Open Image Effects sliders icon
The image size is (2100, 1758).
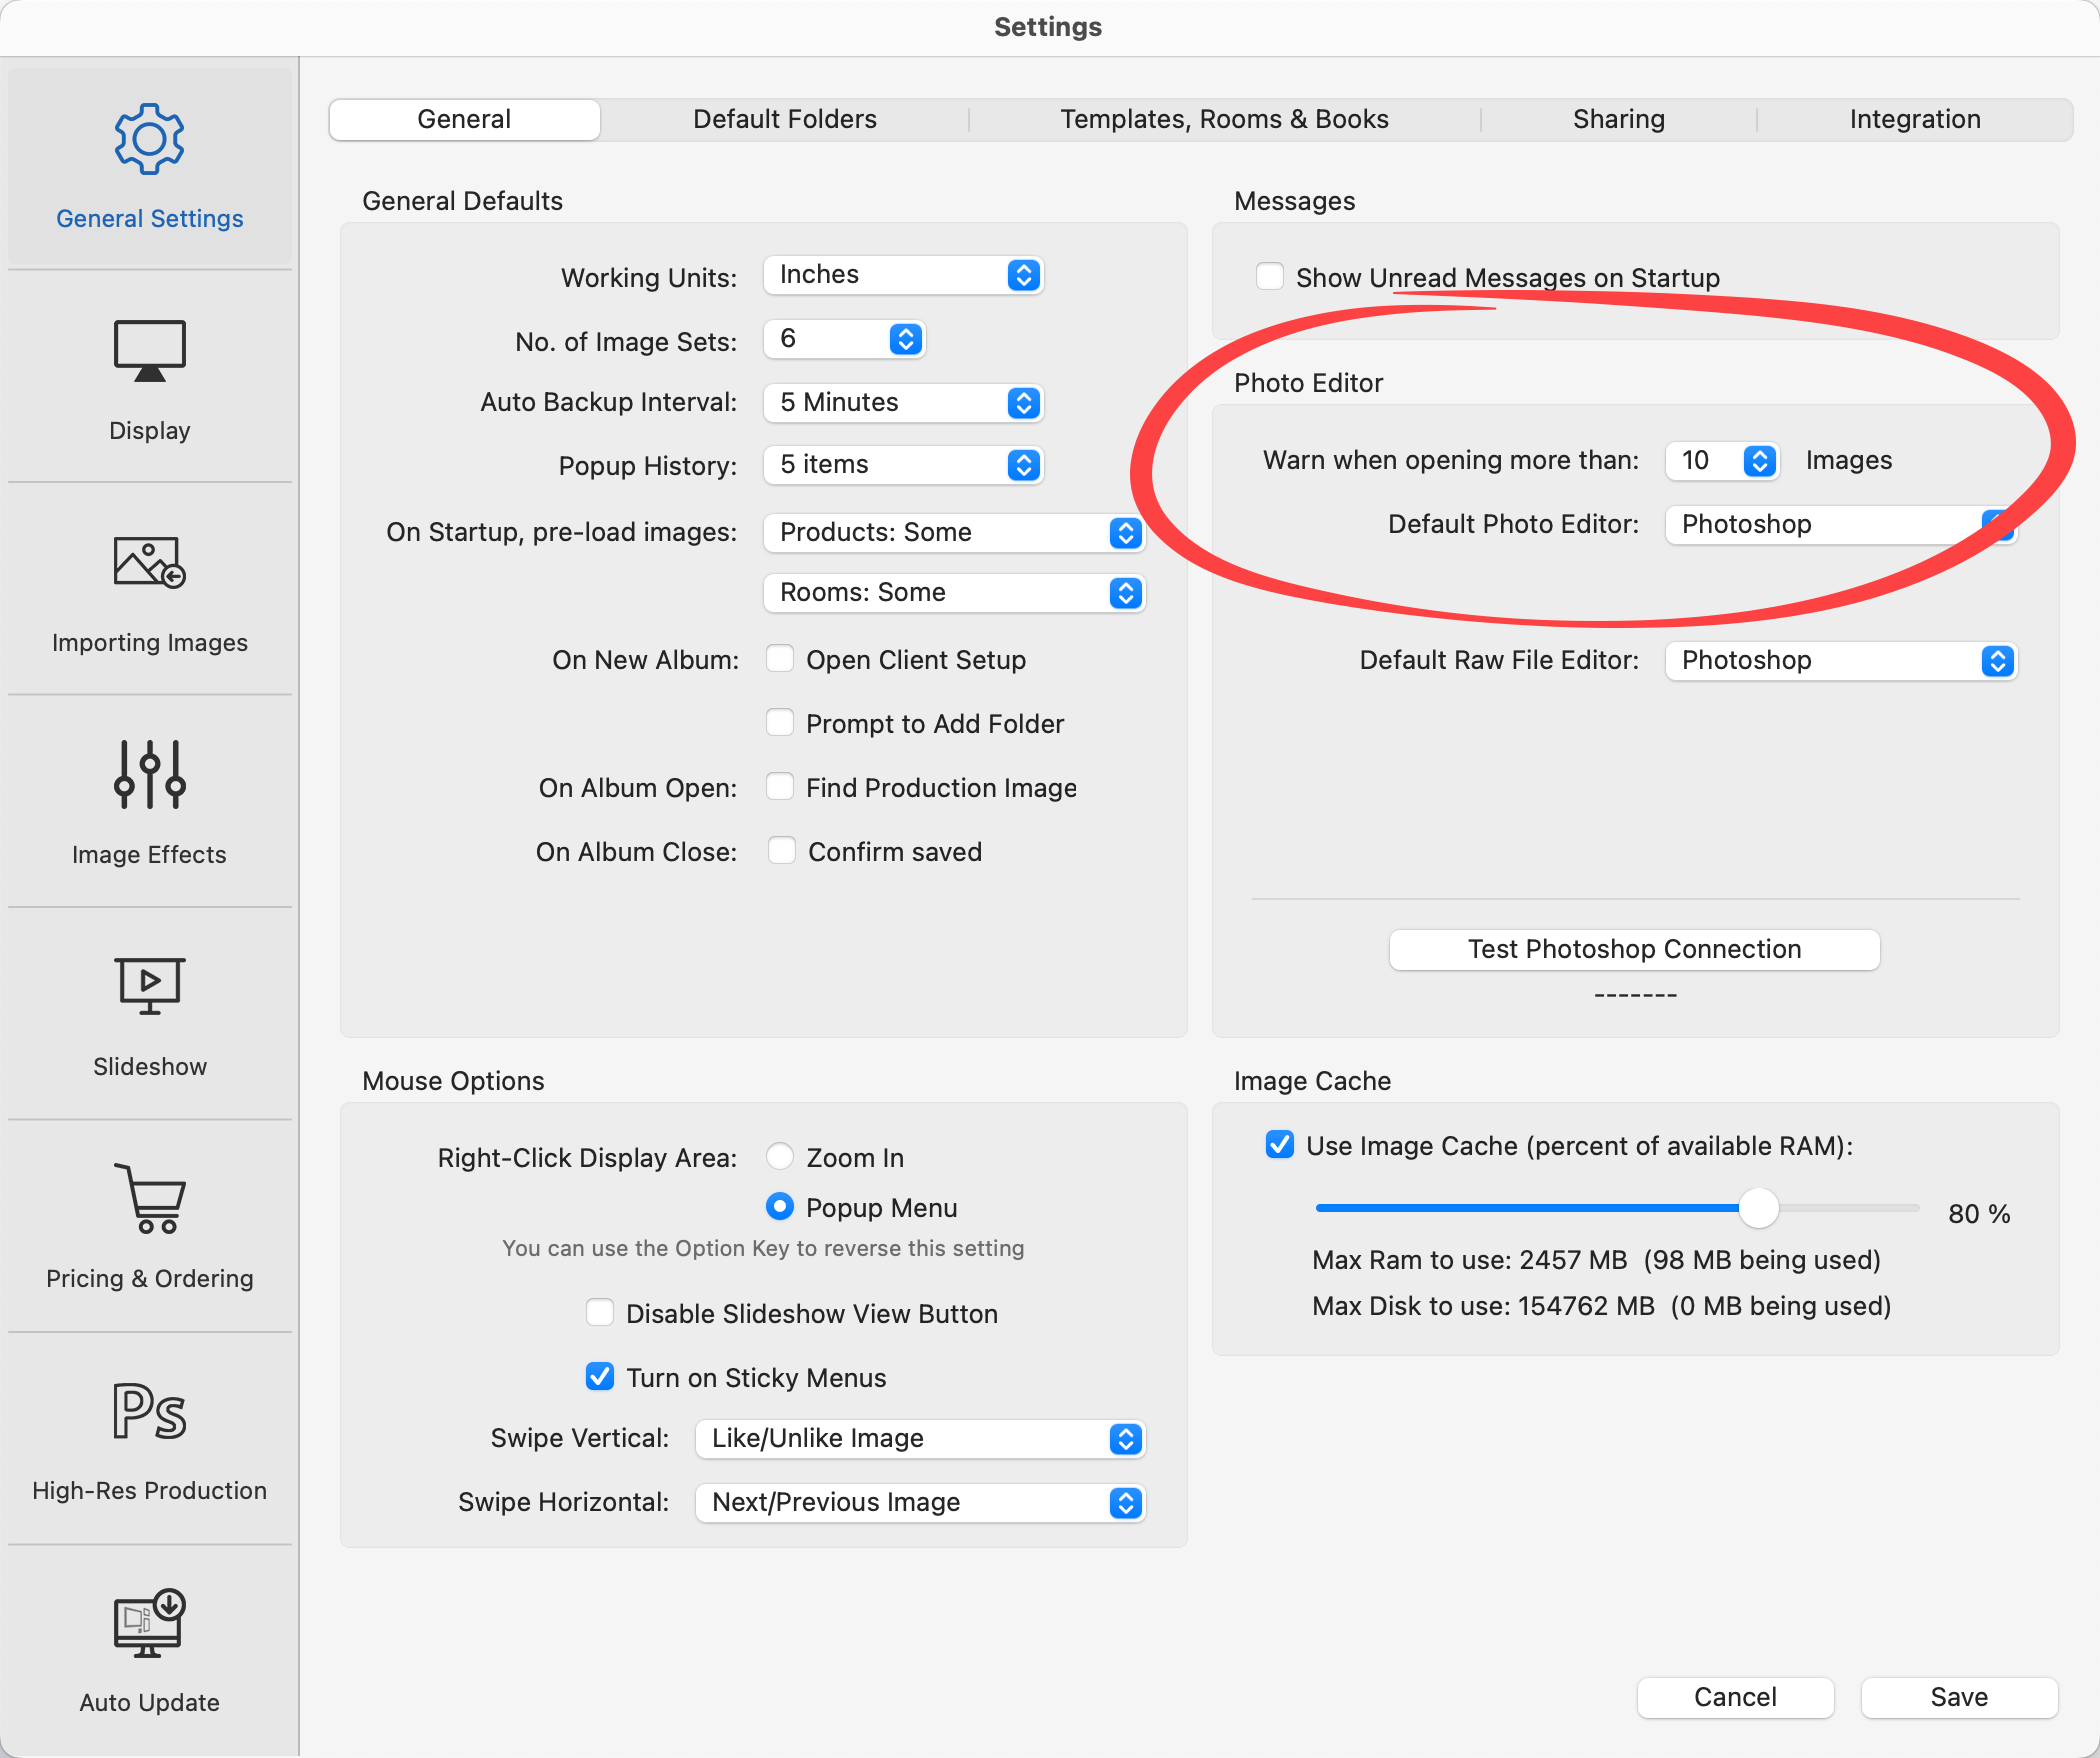[x=149, y=775]
